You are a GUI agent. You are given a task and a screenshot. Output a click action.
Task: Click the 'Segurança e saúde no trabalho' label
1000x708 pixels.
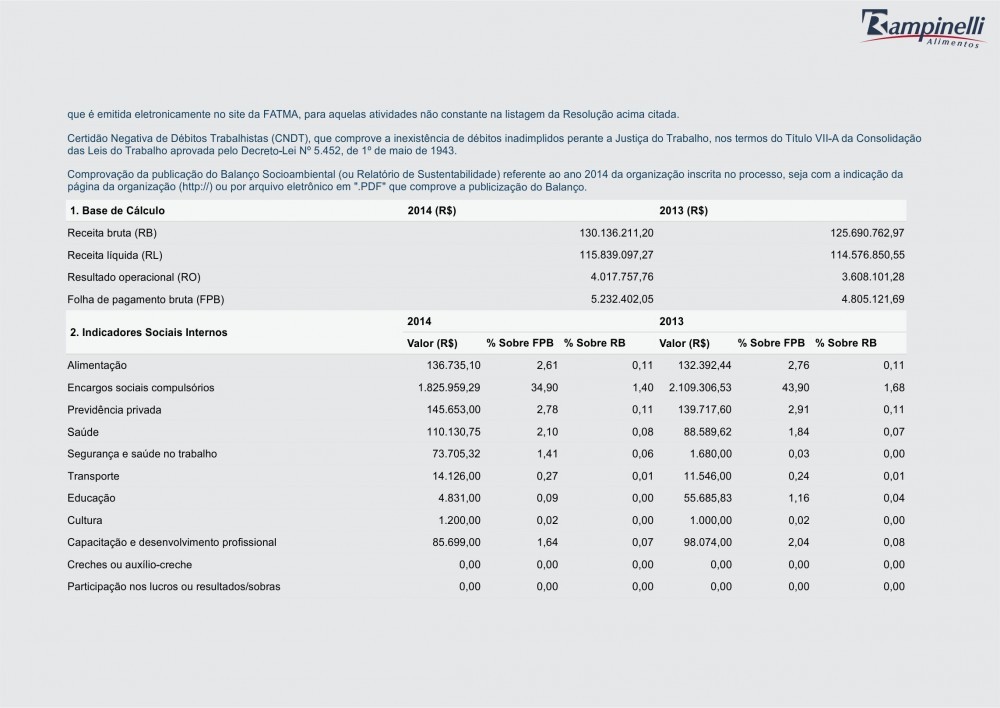[141, 453]
